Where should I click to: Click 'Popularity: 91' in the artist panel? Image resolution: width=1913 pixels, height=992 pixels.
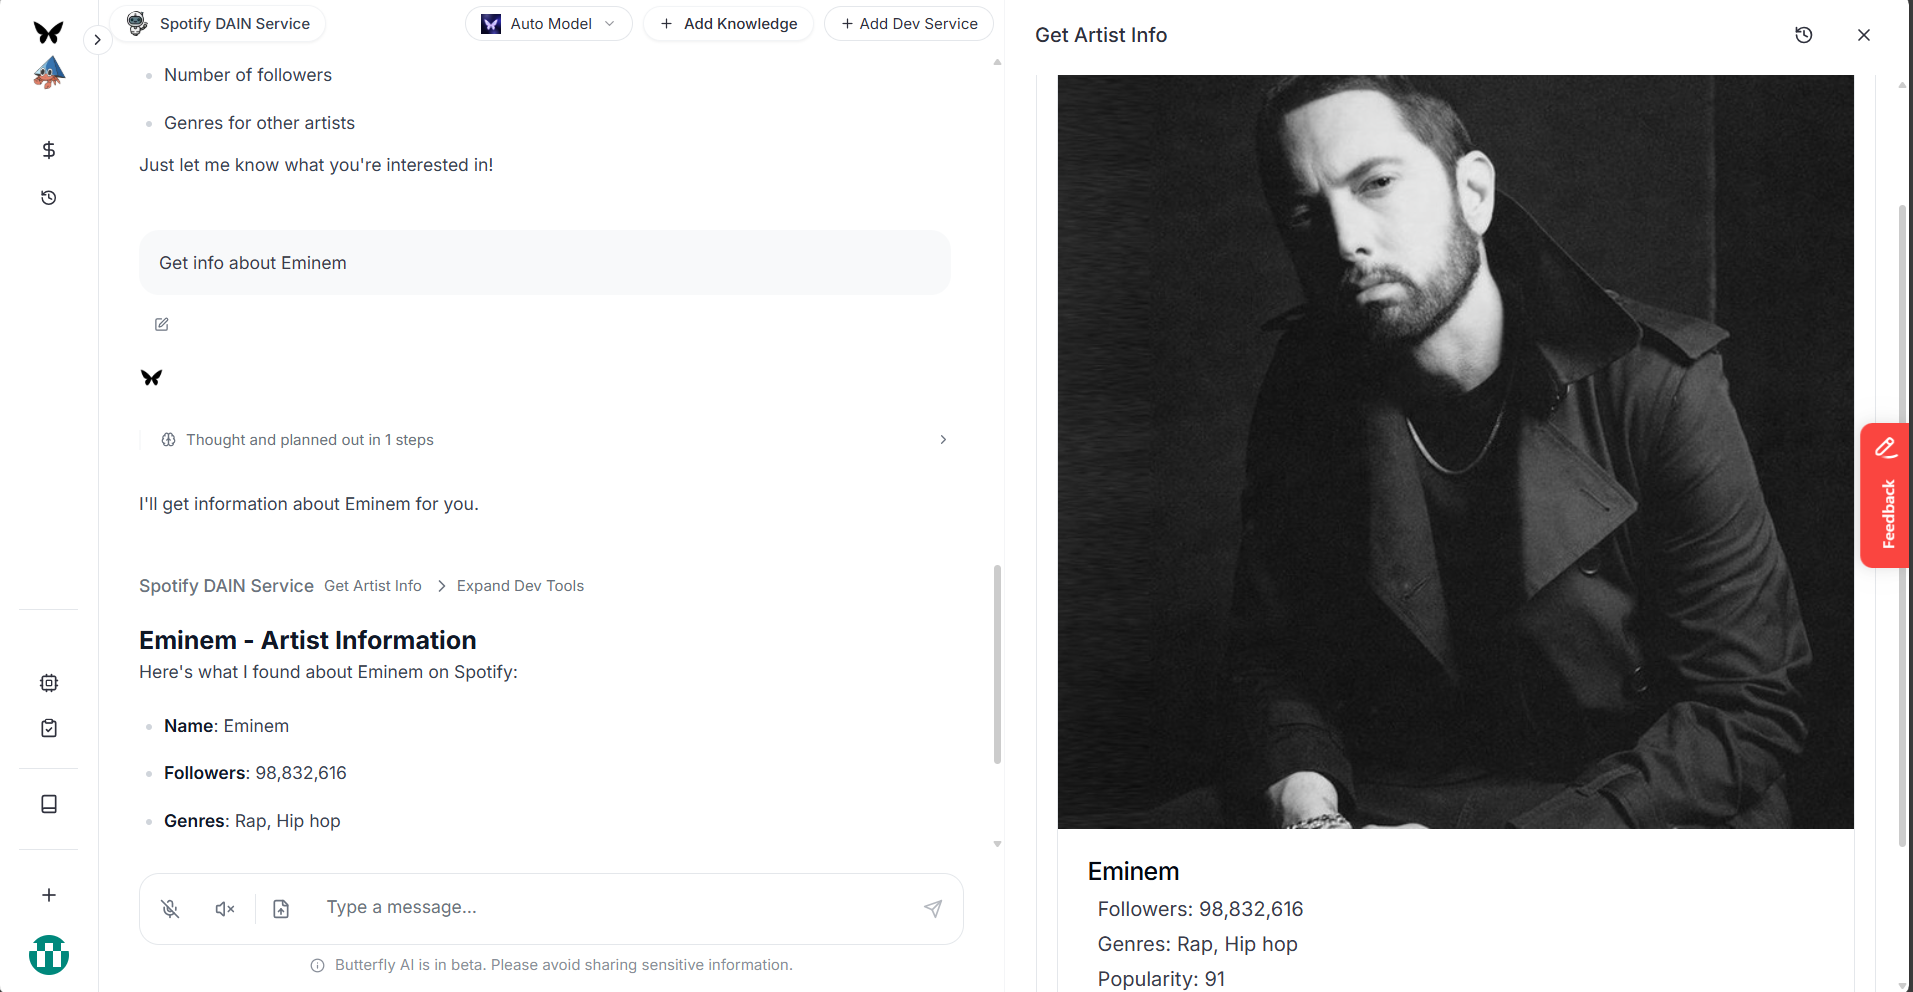point(1161,979)
